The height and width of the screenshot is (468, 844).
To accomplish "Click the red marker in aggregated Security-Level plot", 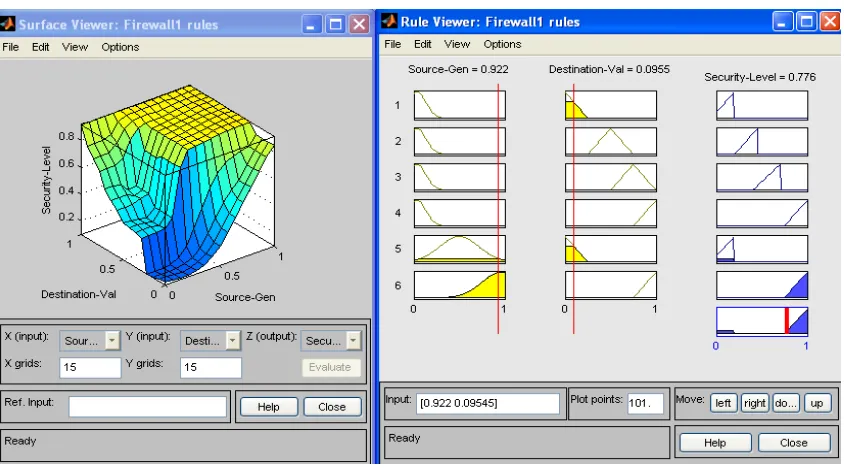I will pyautogui.click(x=787, y=320).
